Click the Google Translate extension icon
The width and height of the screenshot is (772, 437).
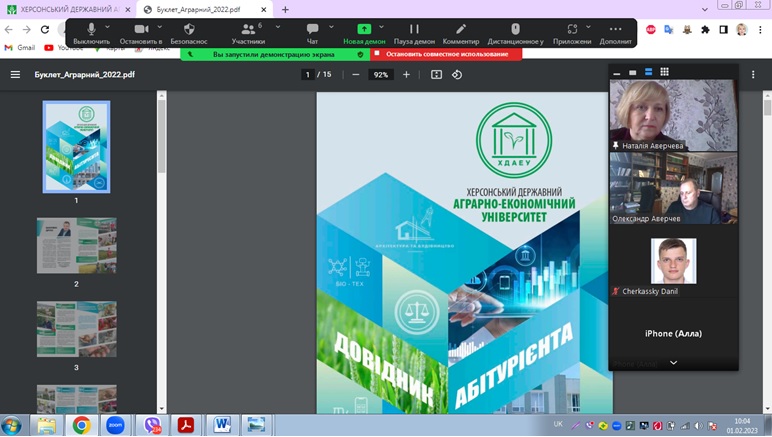tap(669, 30)
